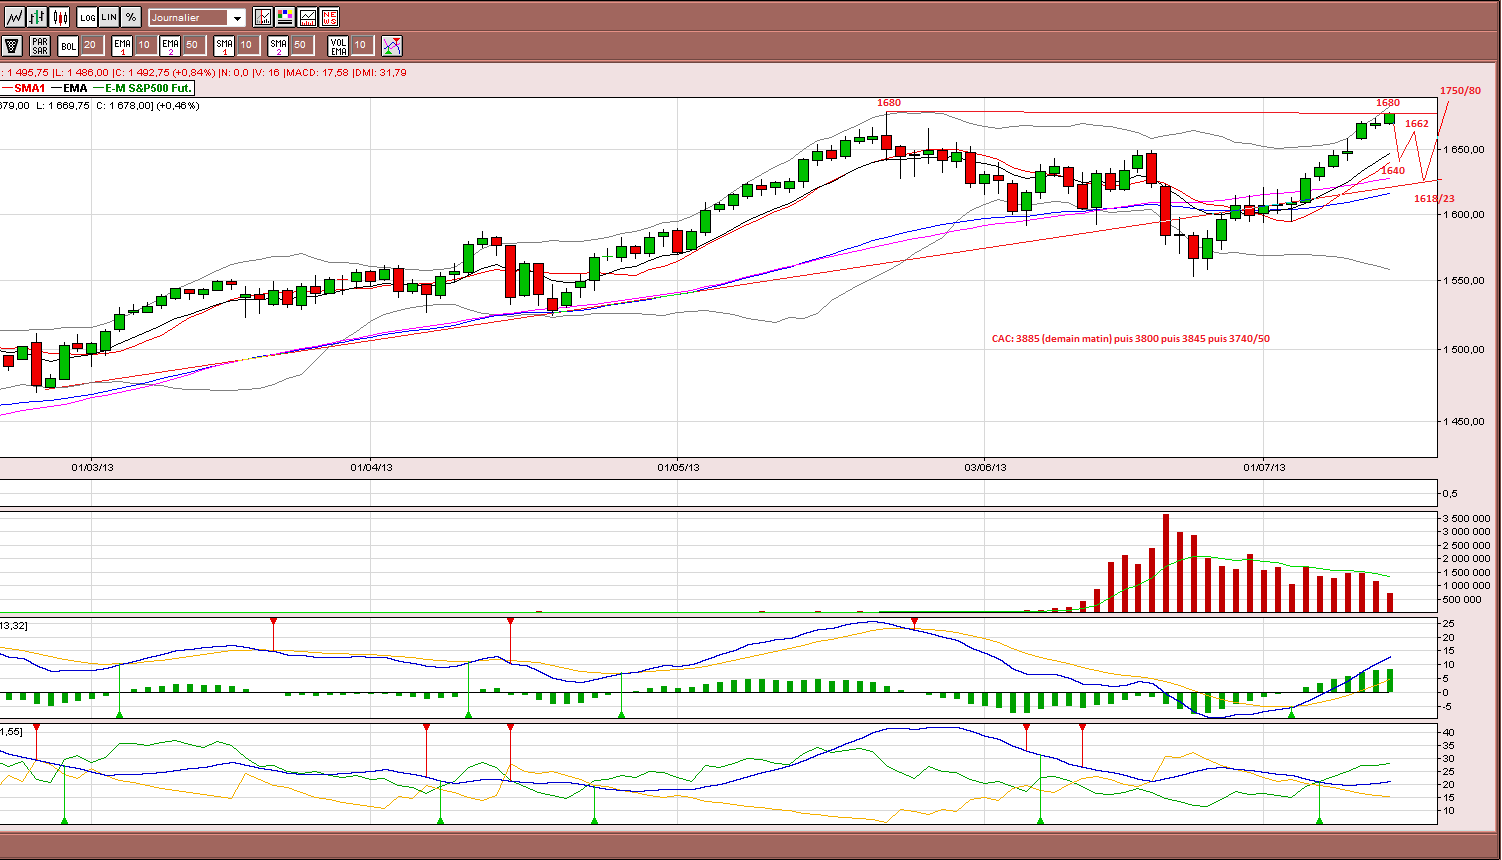This screenshot has height=860, width=1502.
Task: Click the 0,5 axis label
Action: point(1449,493)
